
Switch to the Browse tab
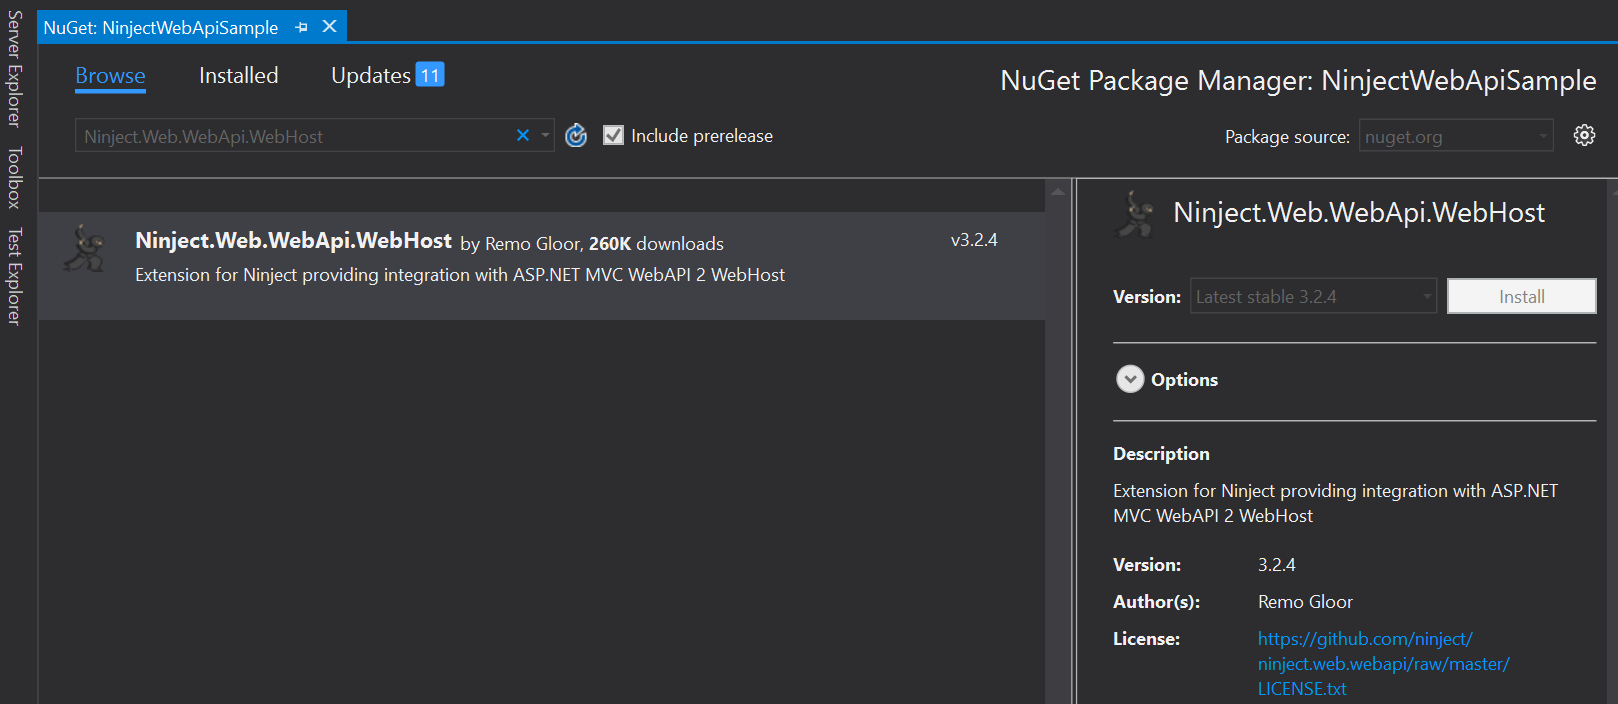pyautogui.click(x=110, y=76)
